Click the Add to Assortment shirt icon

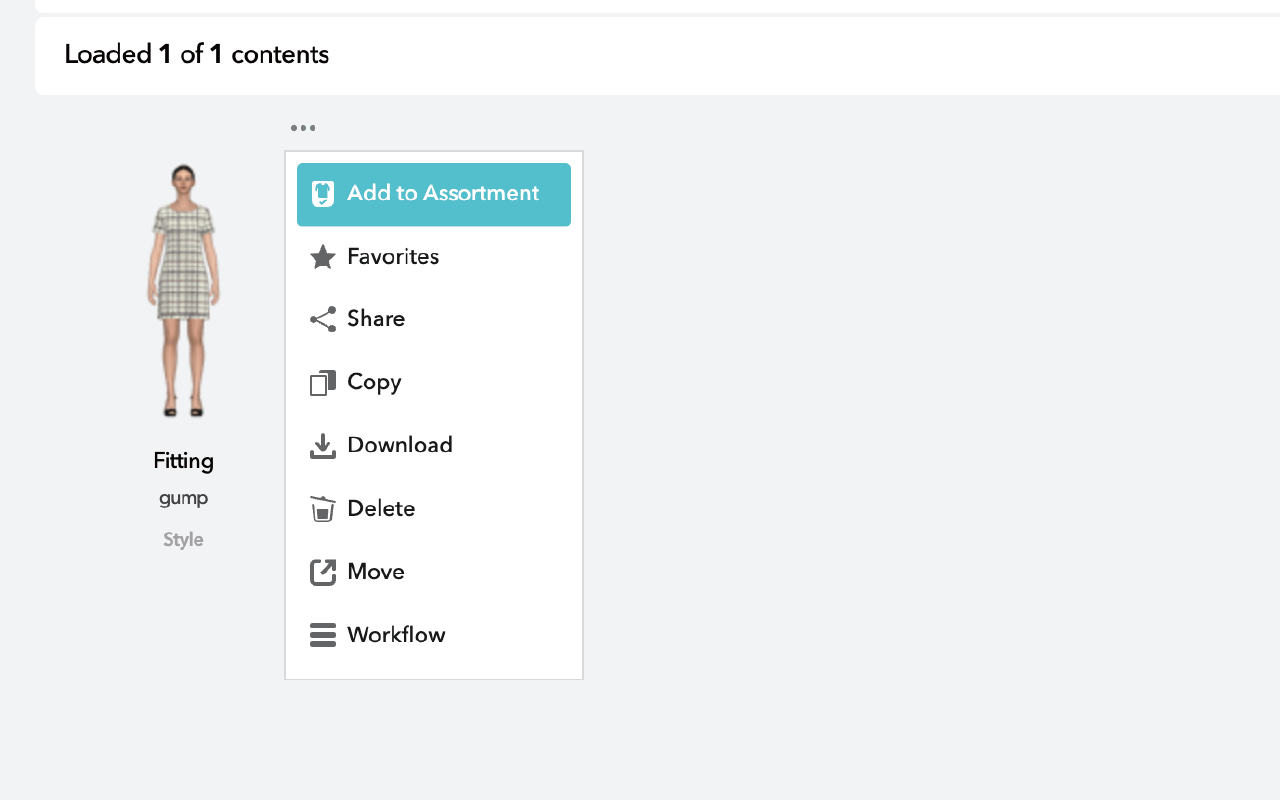322,194
